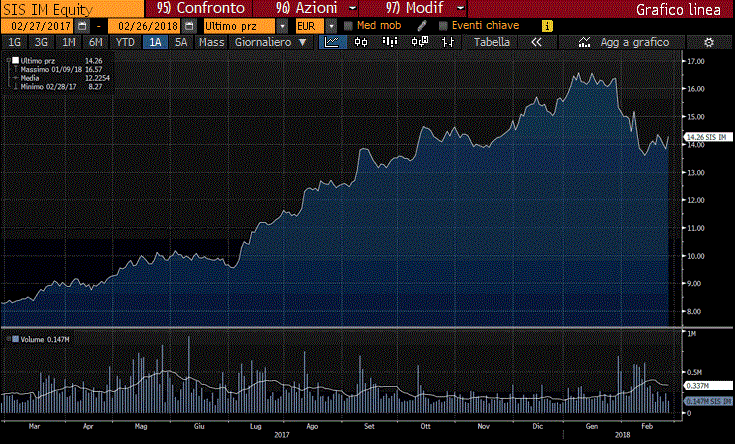Click the EUR currency field

coord(310,26)
